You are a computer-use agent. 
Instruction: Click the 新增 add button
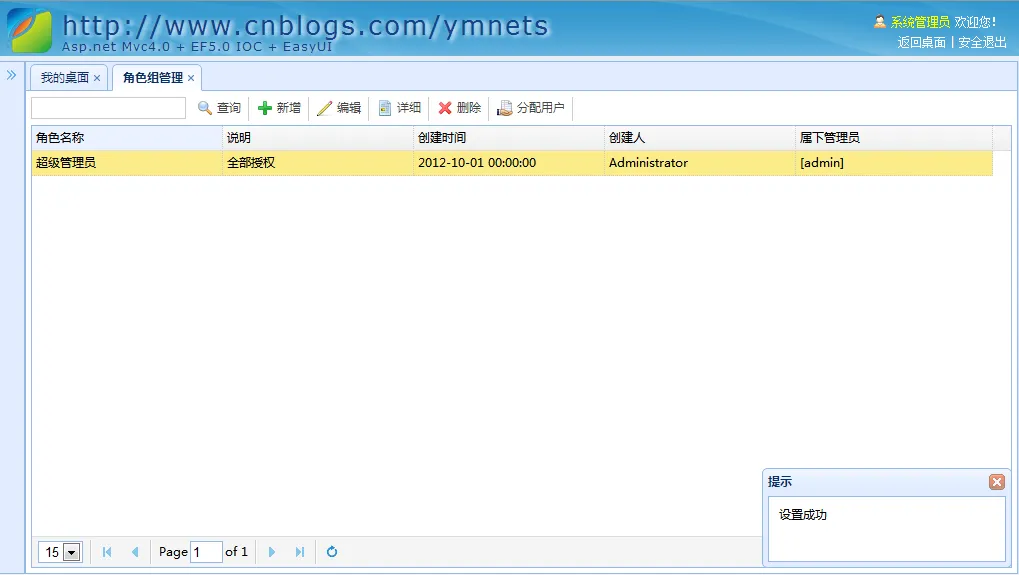click(279, 108)
